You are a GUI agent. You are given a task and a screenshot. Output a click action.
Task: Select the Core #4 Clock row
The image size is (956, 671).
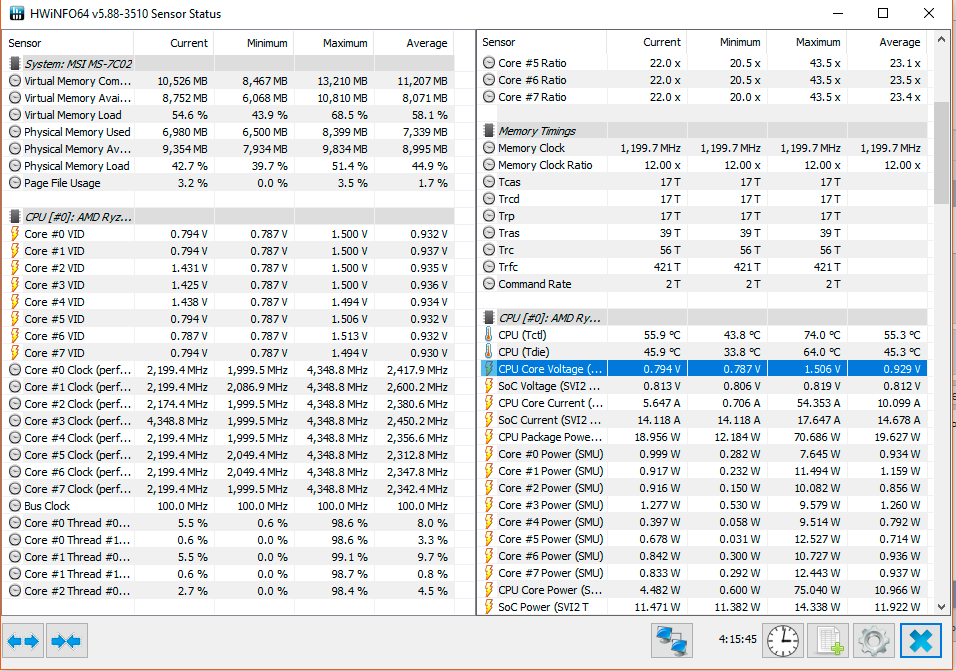pos(230,438)
